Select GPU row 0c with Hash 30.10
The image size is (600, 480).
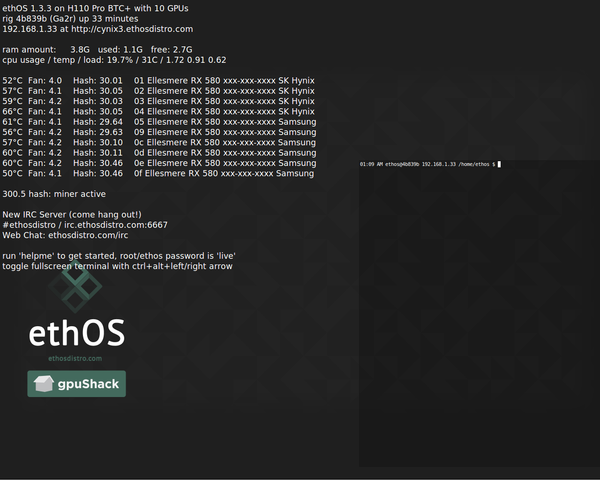point(159,143)
